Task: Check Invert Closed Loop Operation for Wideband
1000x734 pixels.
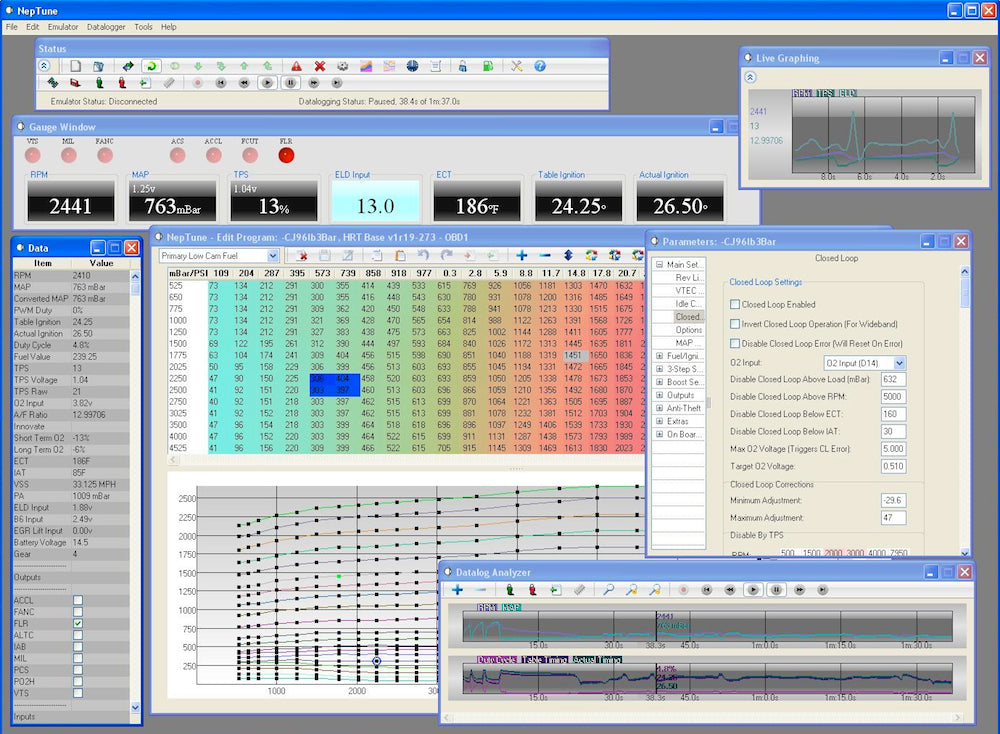Action: point(734,324)
